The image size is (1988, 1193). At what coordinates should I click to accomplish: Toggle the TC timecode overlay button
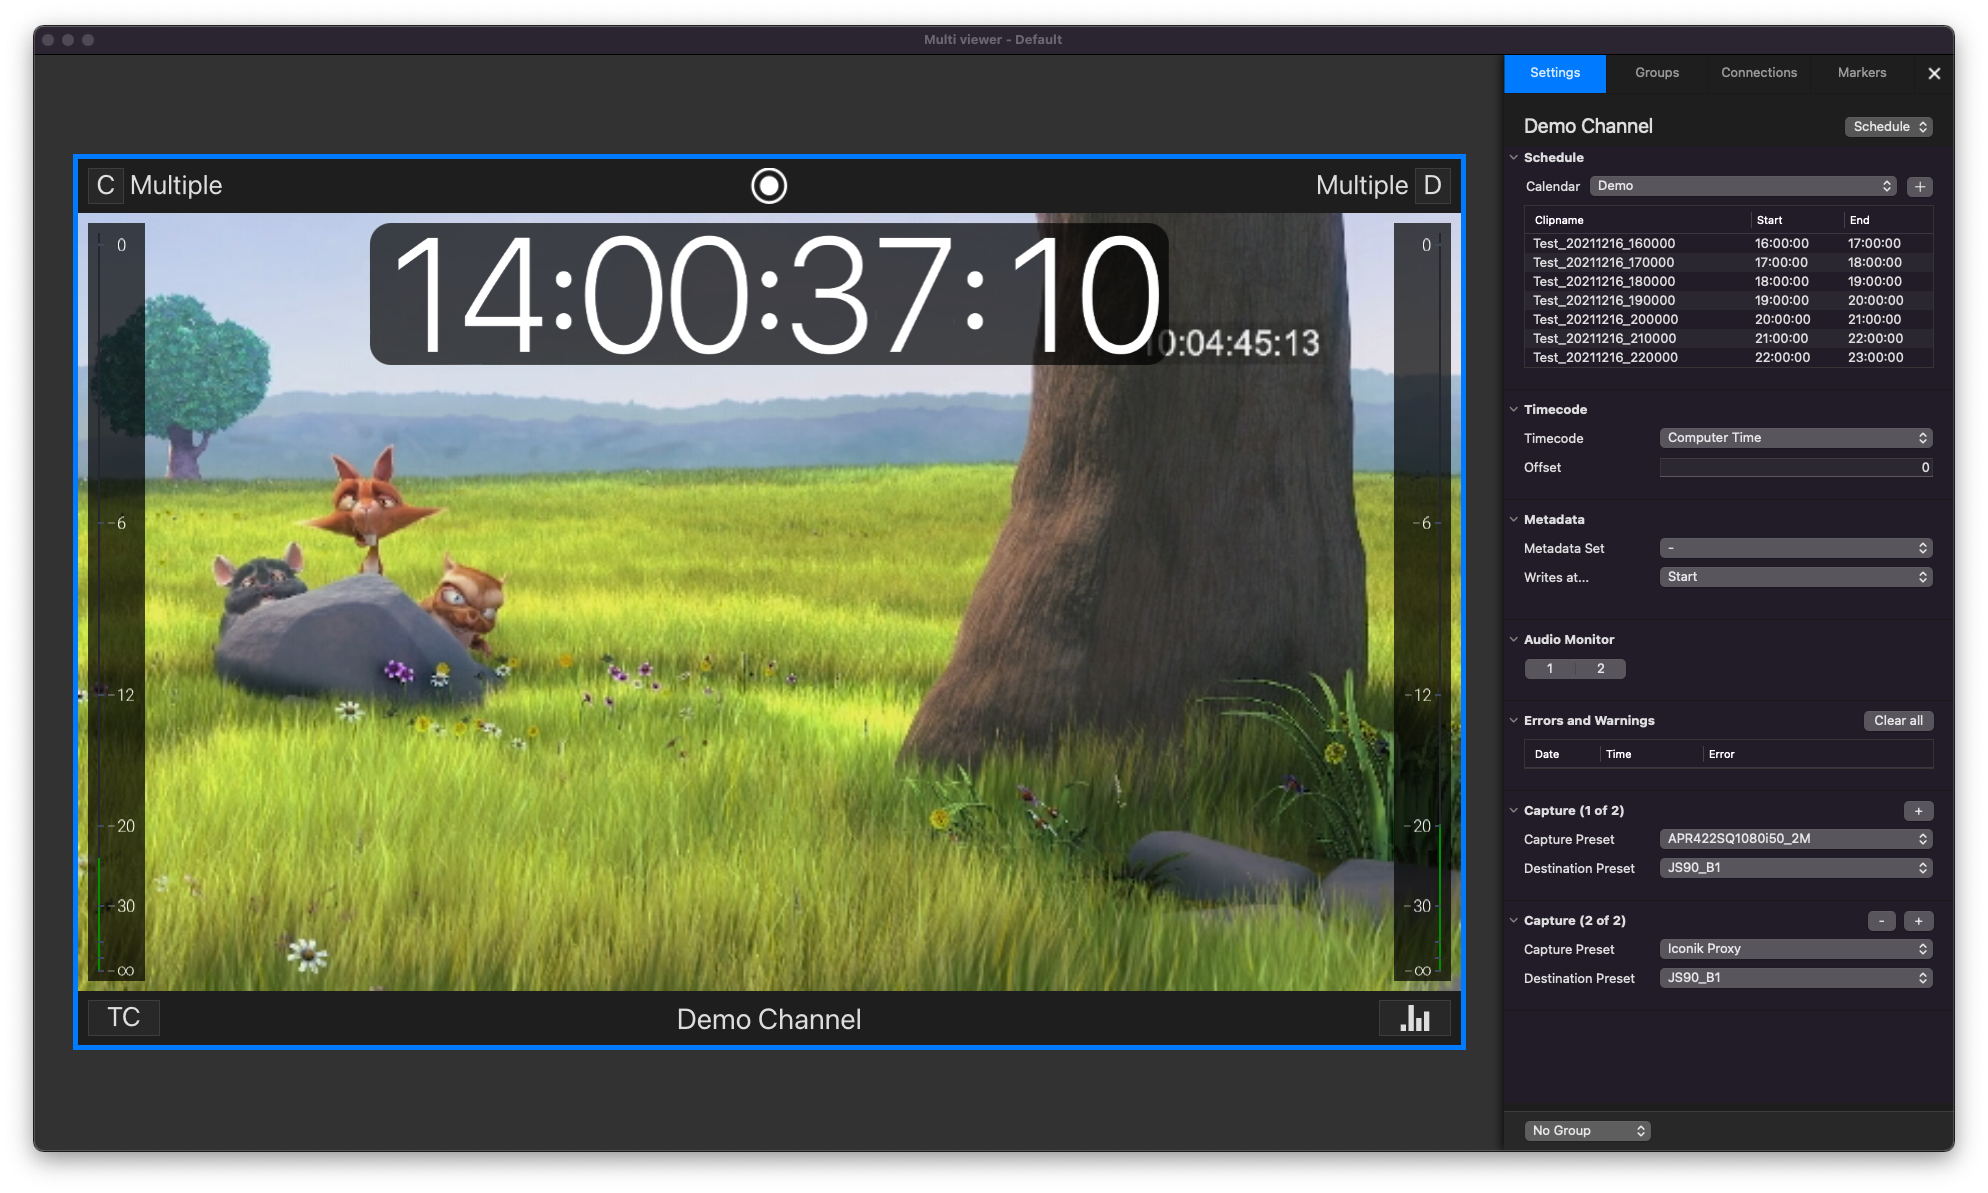coord(124,1018)
